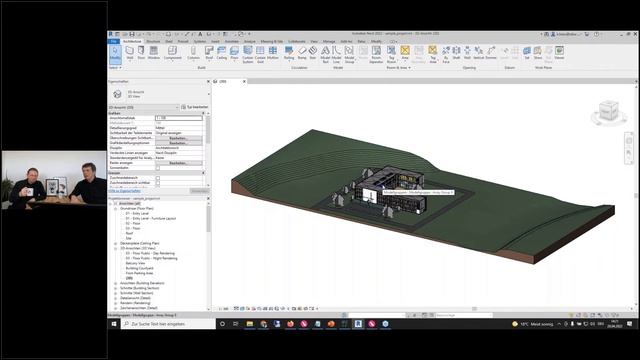Click the ViewCube in the 3D view
The image size is (640, 360).
[609, 111]
